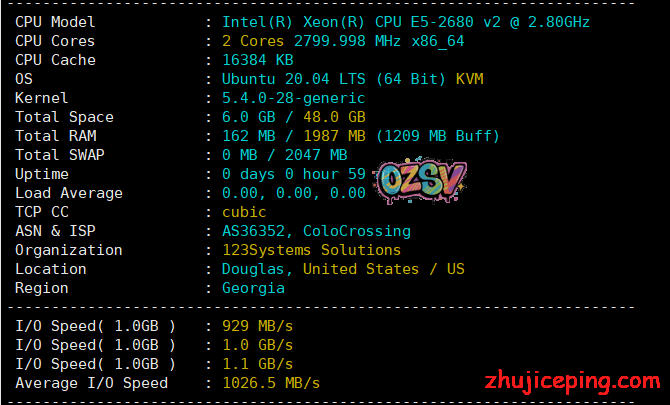This screenshot has height=405, width=670.
Task: Click the 'CPU Cores' label
Action: [x=55, y=41]
